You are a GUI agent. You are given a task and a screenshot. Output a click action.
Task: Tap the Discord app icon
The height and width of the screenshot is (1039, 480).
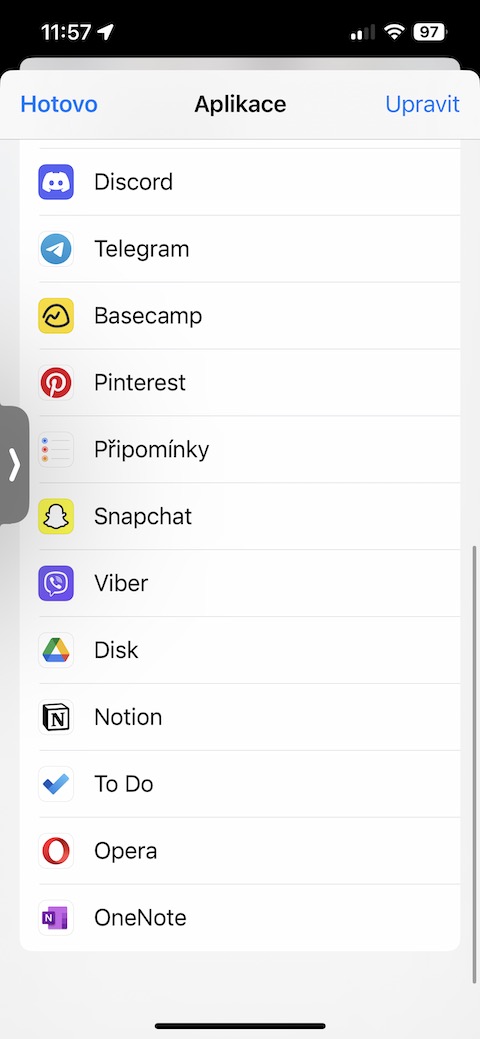[x=56, y=182]
